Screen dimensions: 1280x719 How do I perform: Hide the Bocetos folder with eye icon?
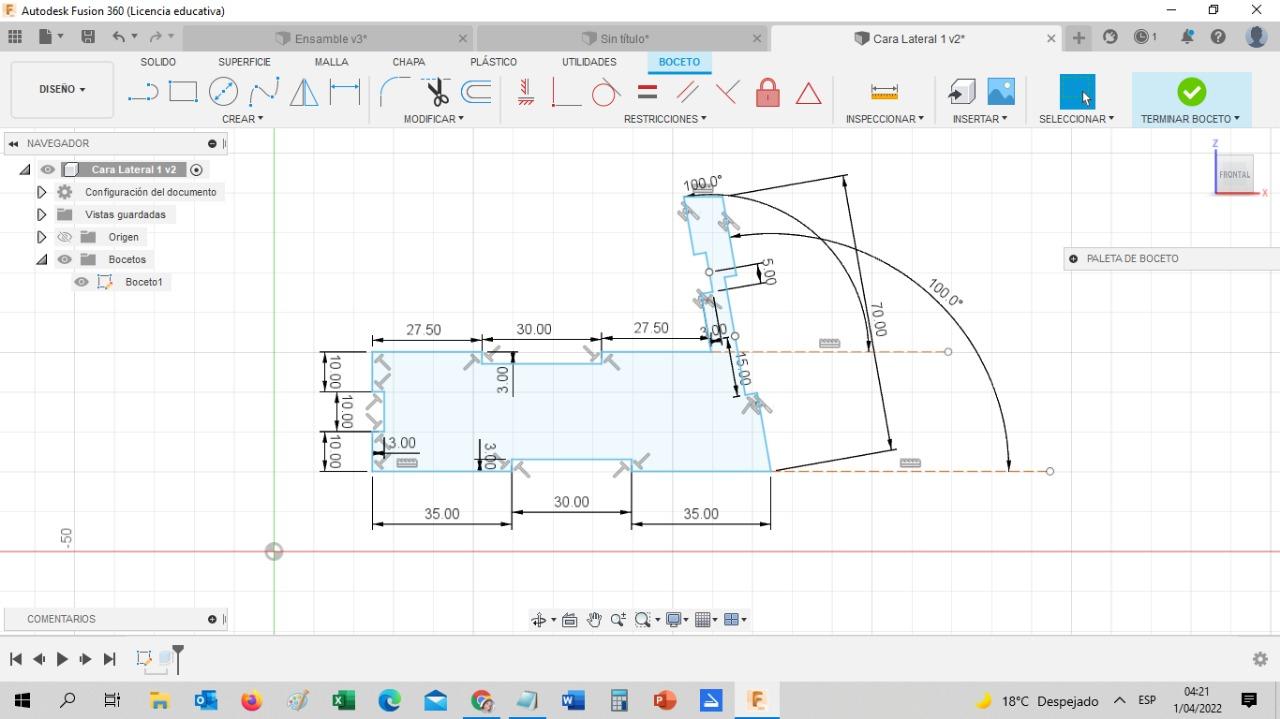click(65, 259)
